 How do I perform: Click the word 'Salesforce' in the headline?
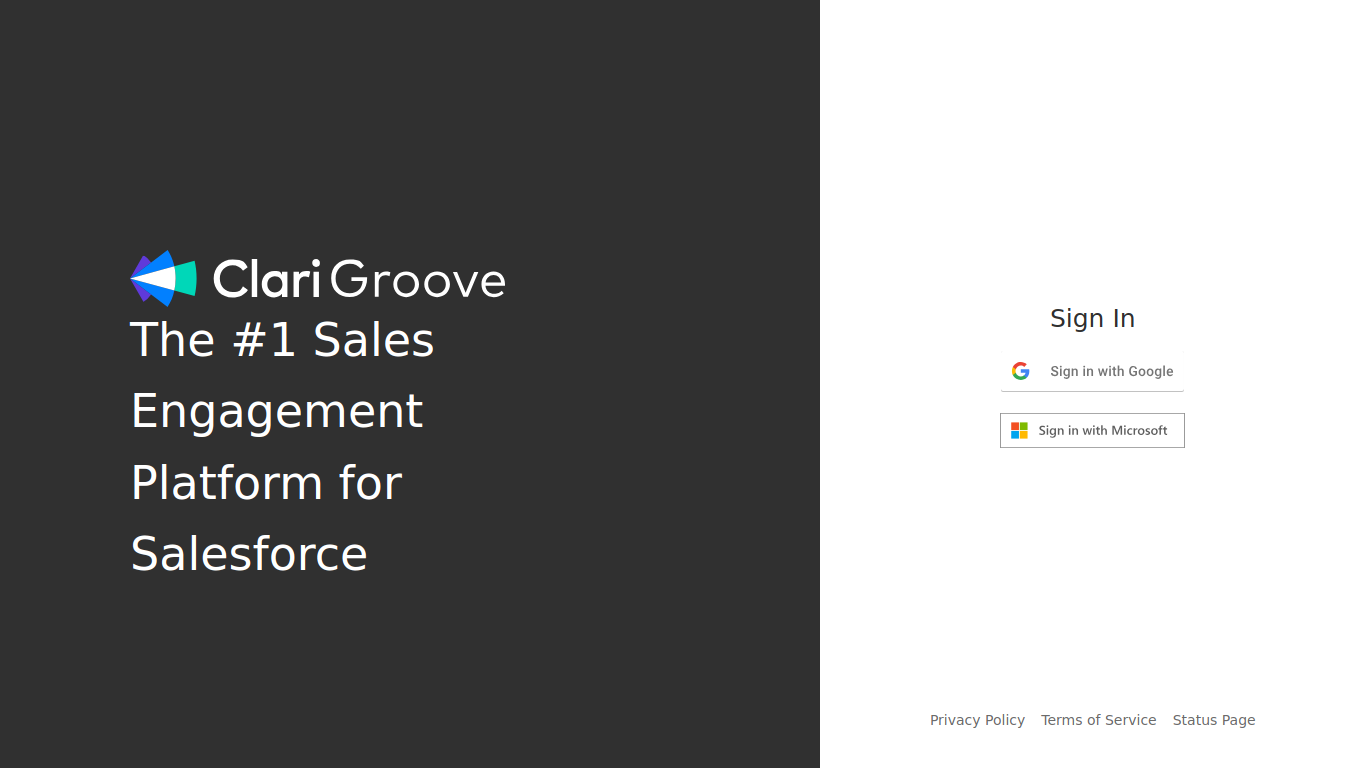[x=249, y=554]
